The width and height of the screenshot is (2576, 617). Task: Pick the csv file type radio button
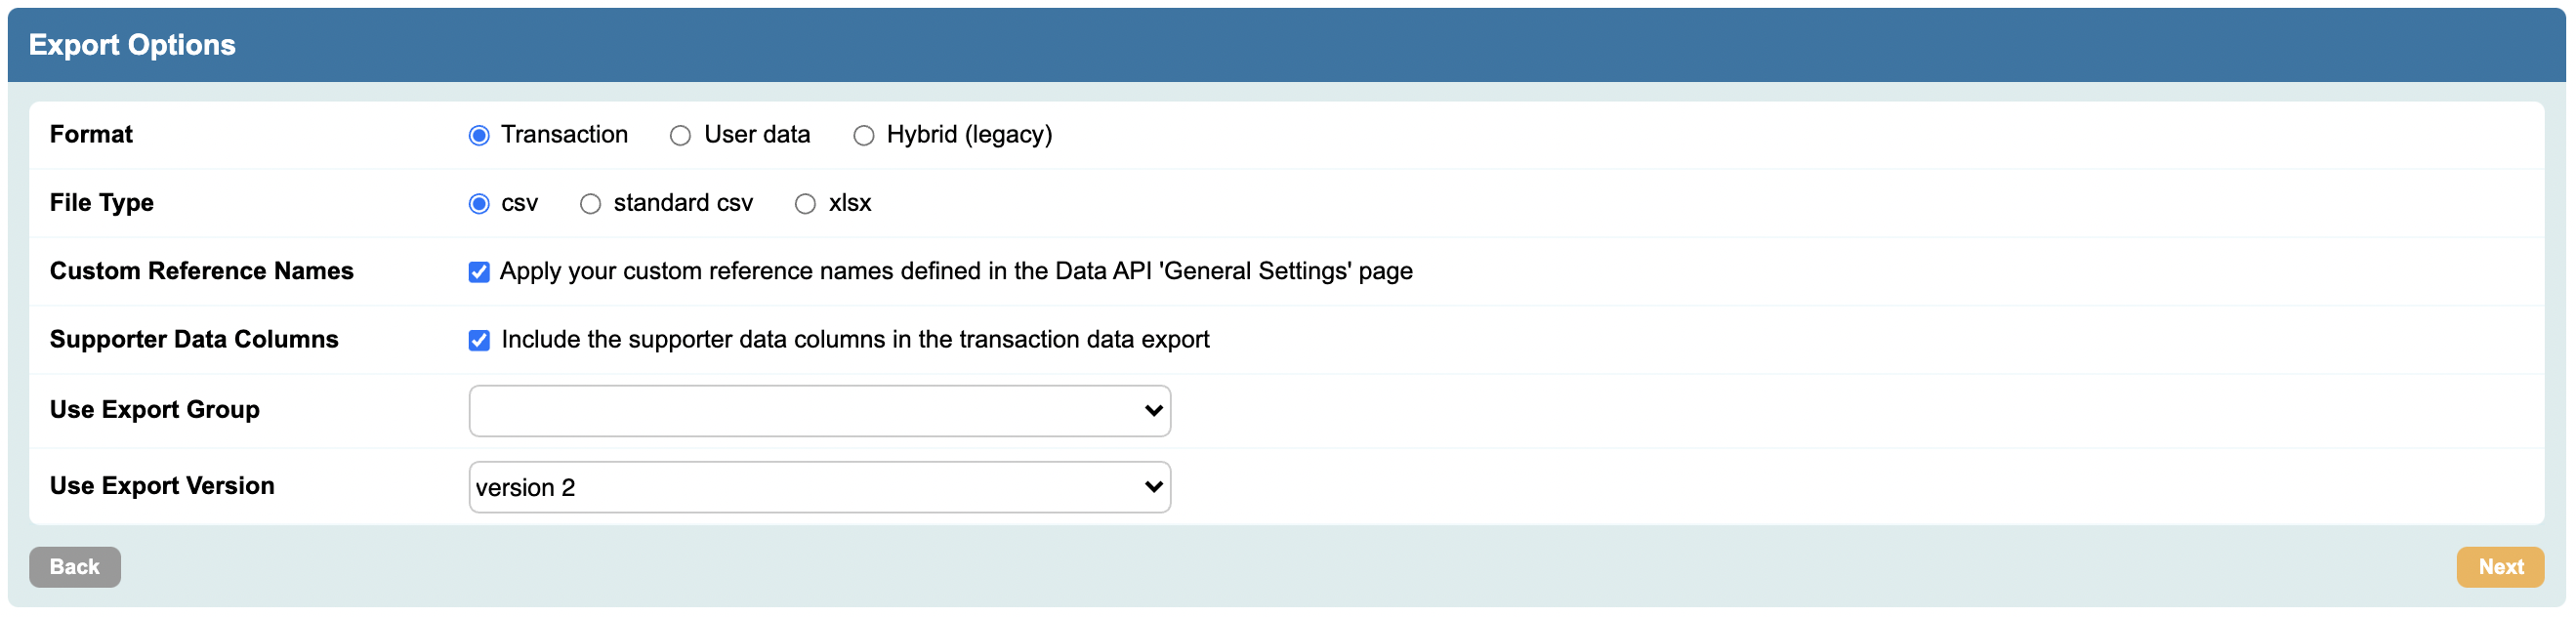(479, 204)
